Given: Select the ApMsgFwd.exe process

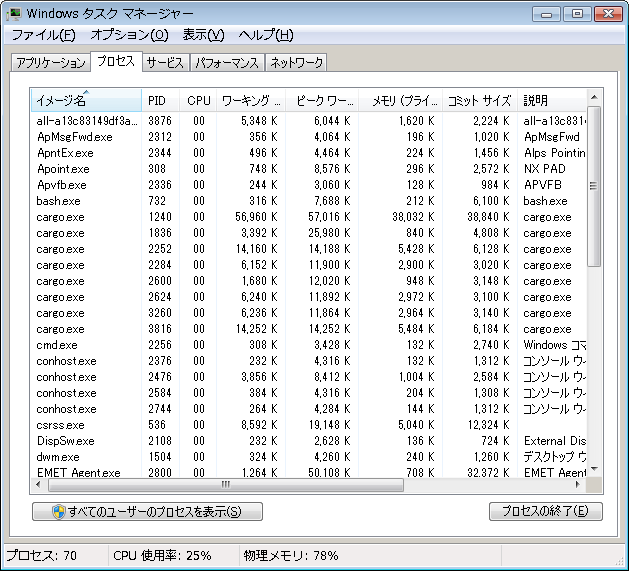Looking at the screenshot, I should tap(309, 137).
